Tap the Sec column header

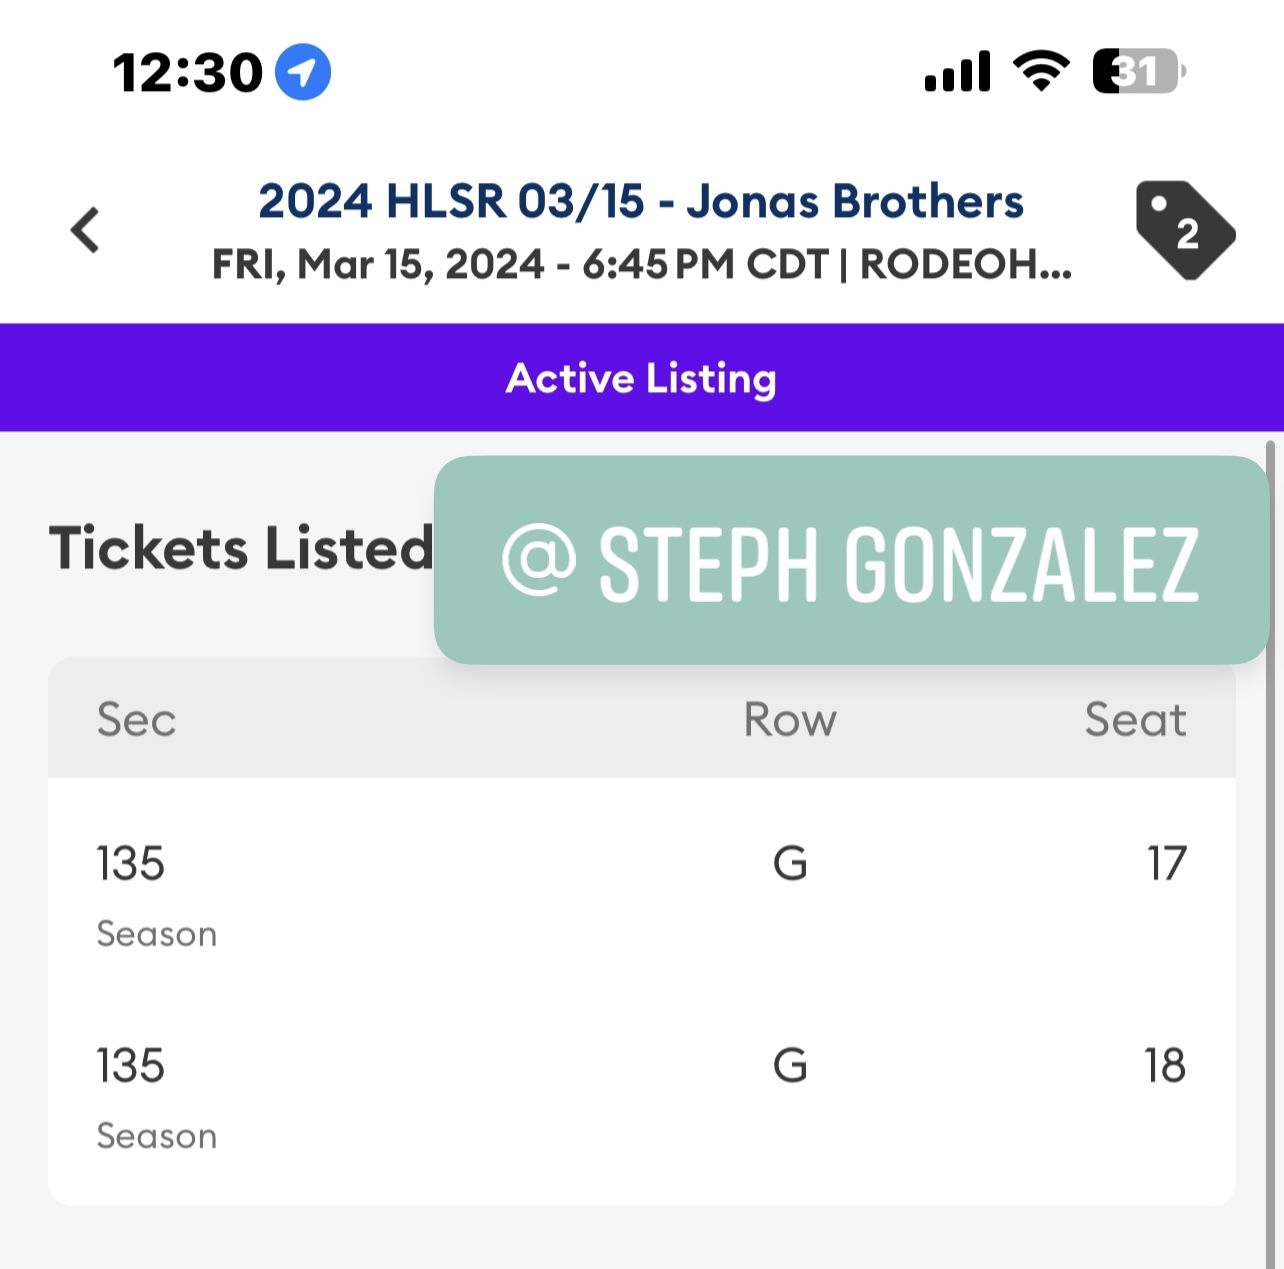pos(137,720)
